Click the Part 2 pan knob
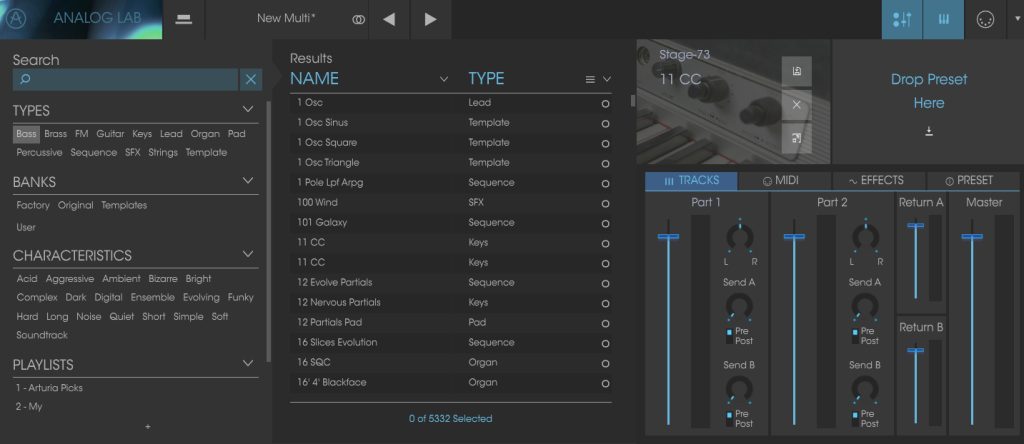The width and height of the screenshot is (1024, 444). (865, 238)
